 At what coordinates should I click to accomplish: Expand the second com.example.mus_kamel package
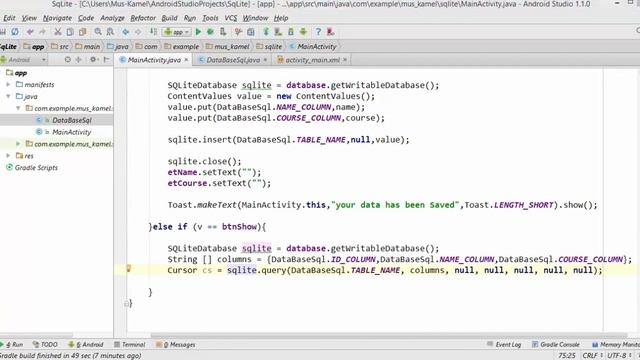[x=18, y=144]
